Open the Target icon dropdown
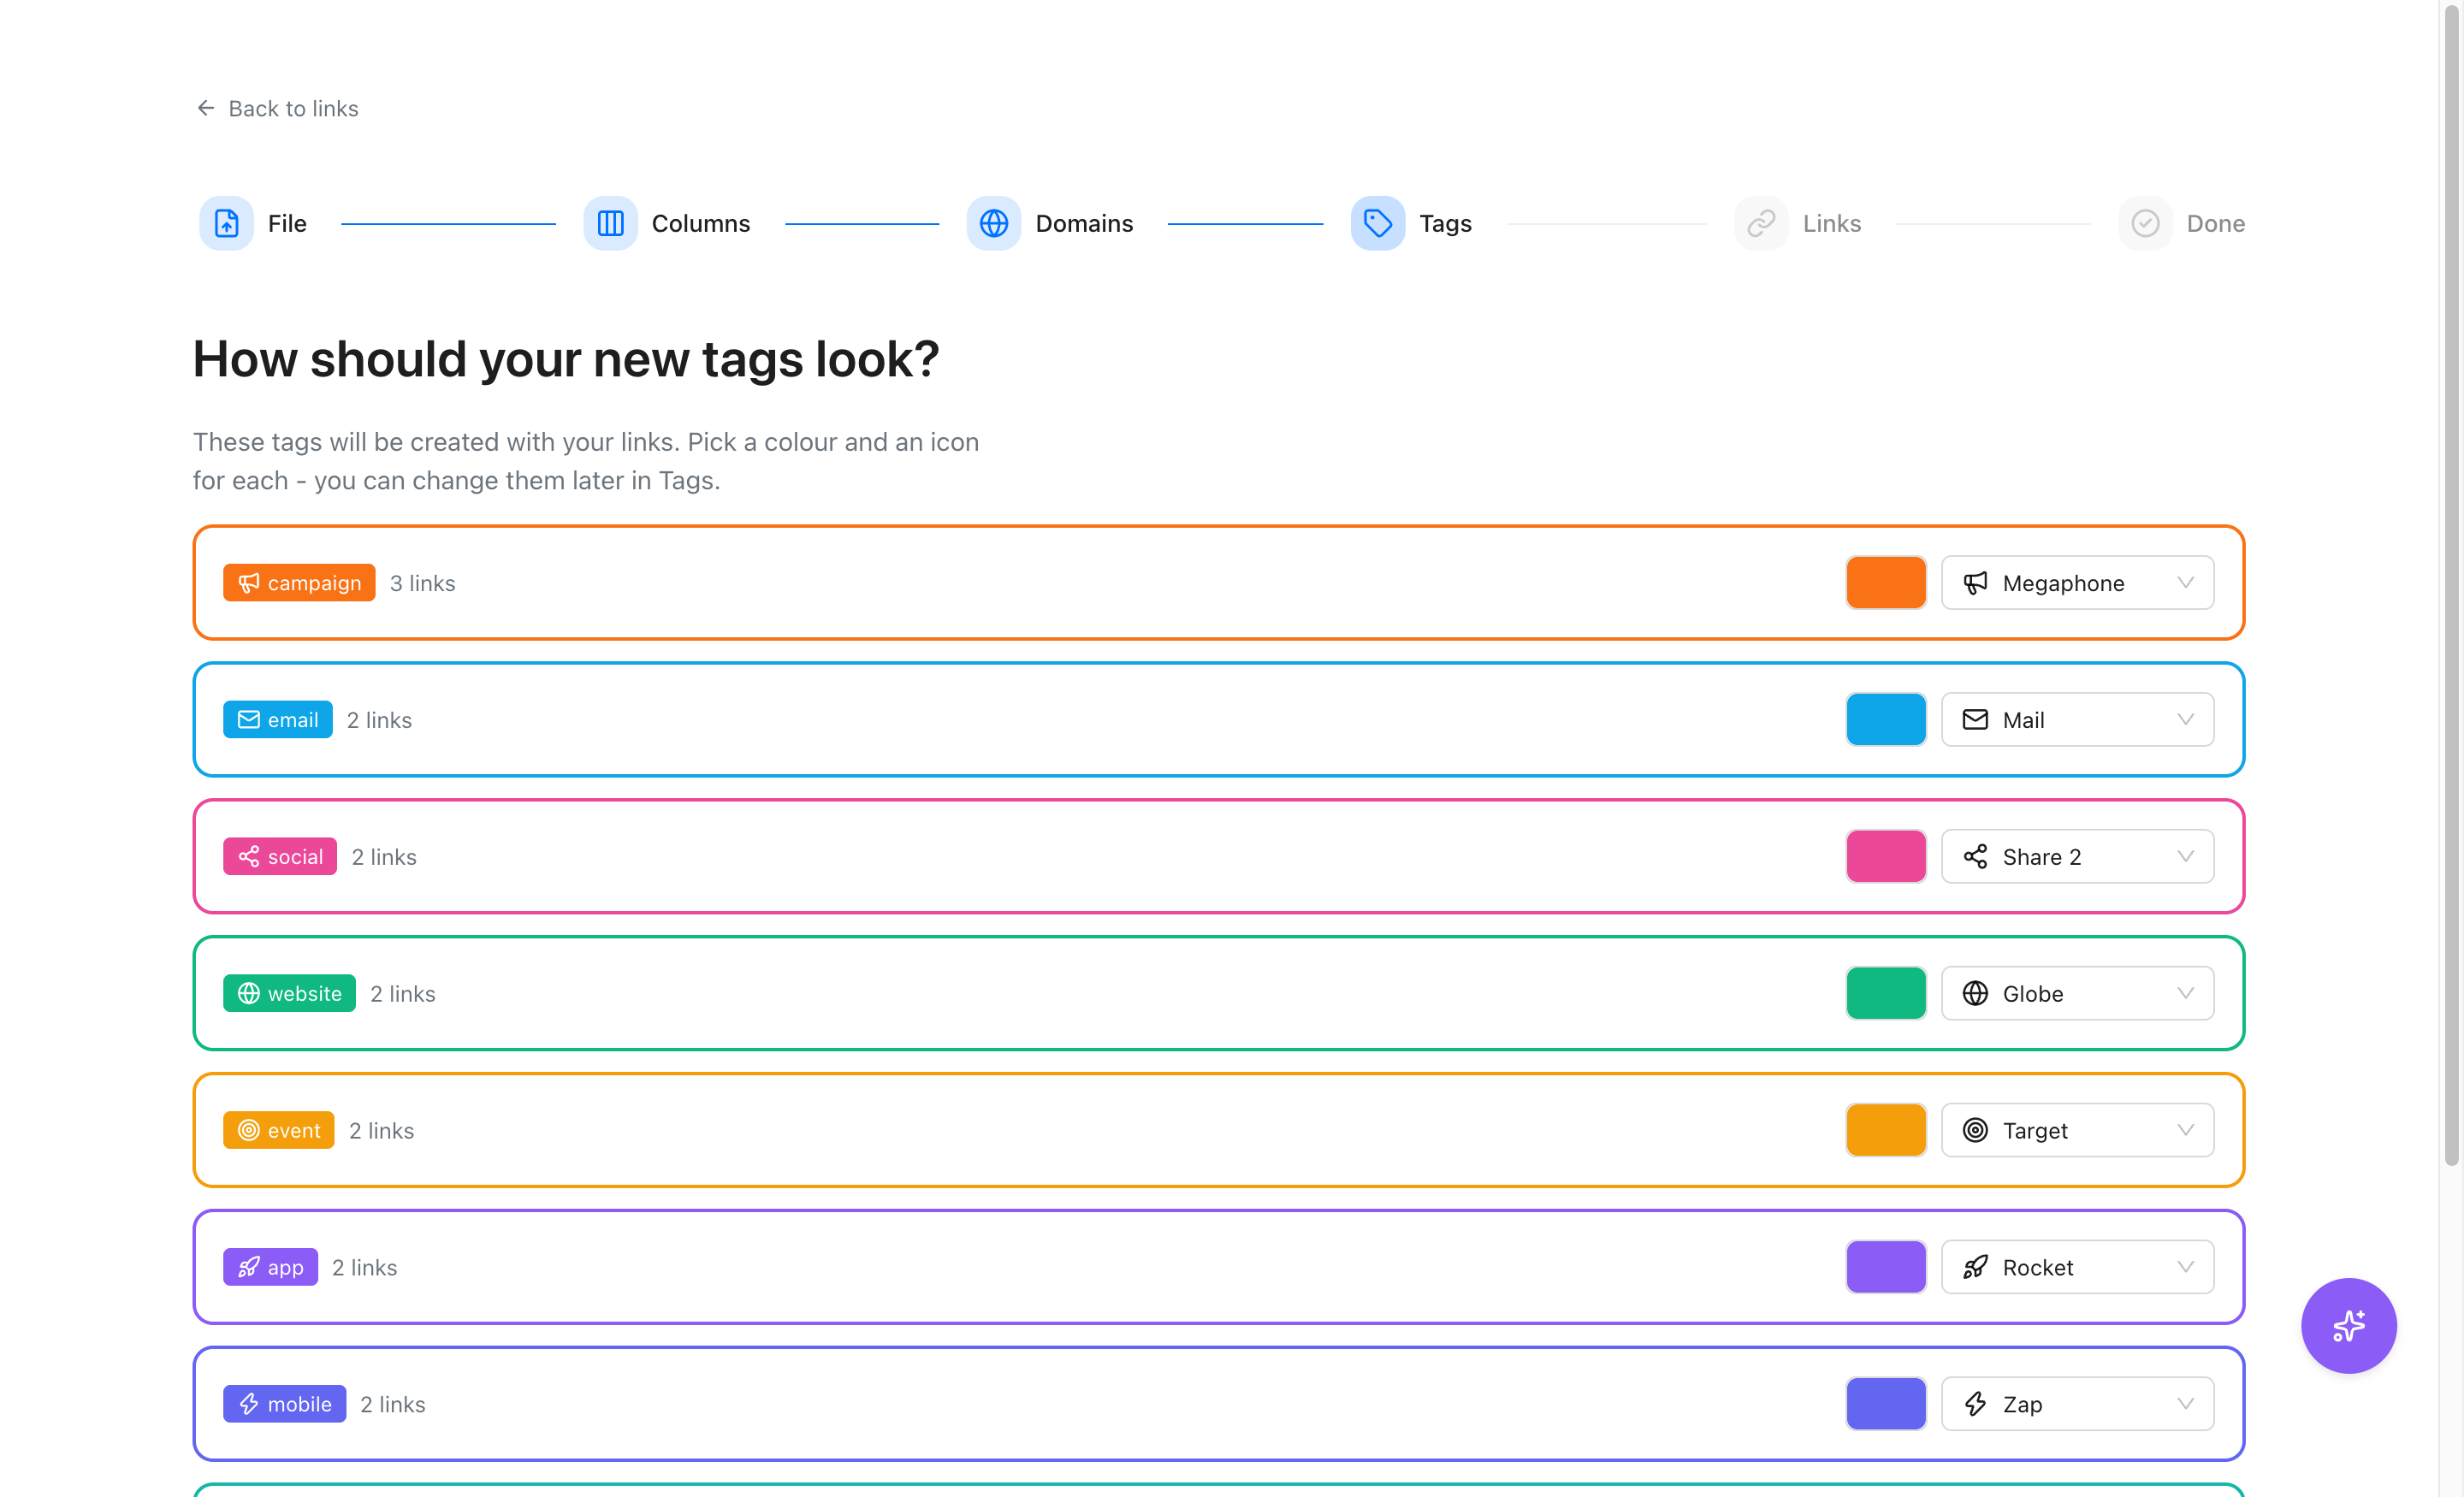This screenshot has width=2464, height=1497. [x=2078, y=1131]
